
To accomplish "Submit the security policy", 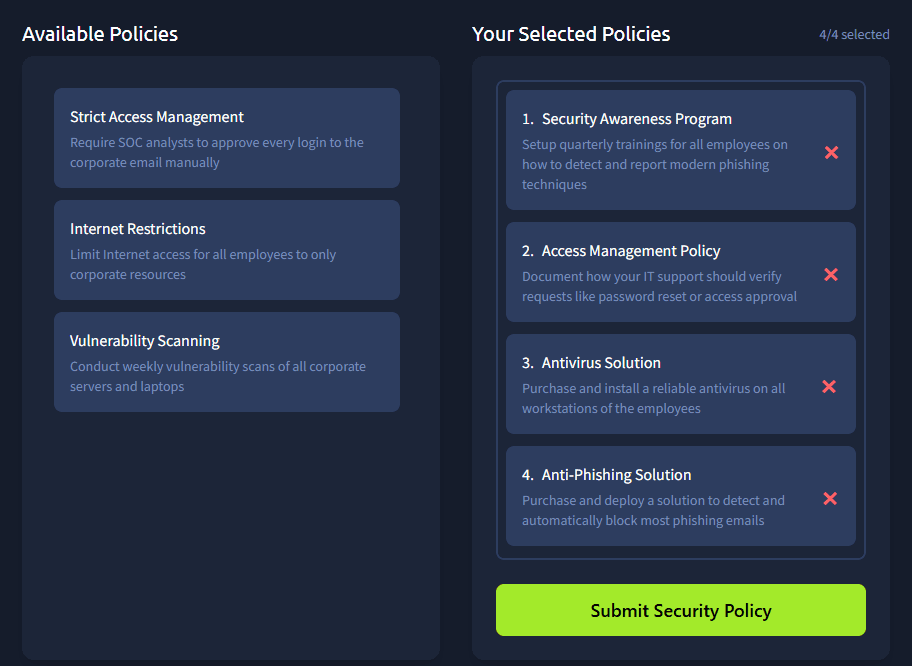I will [x=680, y=610].
